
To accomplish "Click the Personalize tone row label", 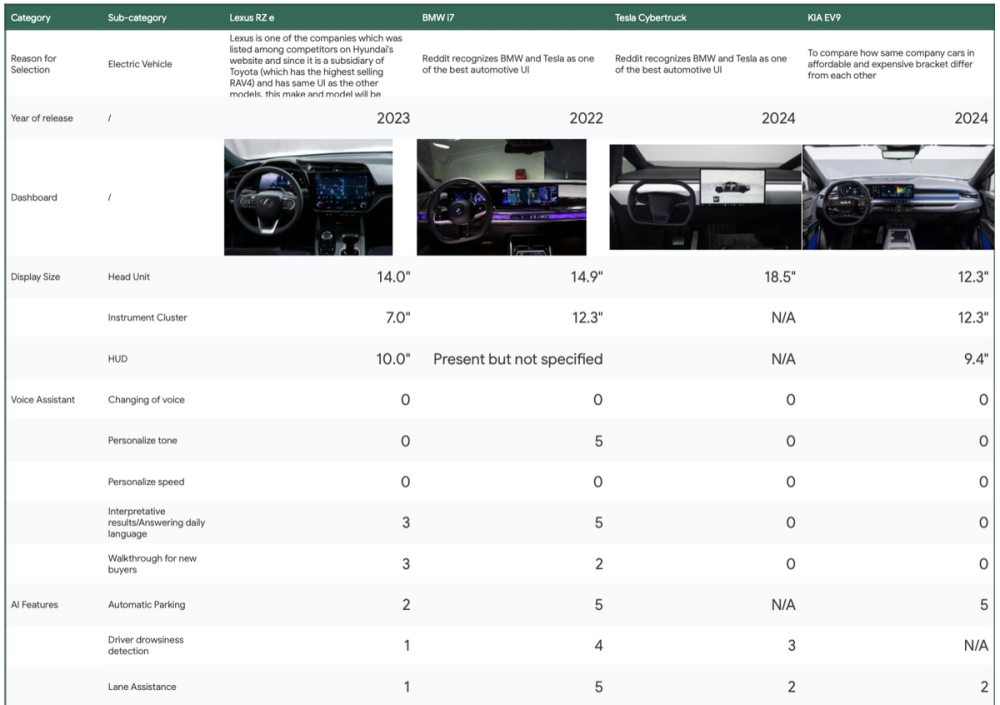I will point(142,441).
